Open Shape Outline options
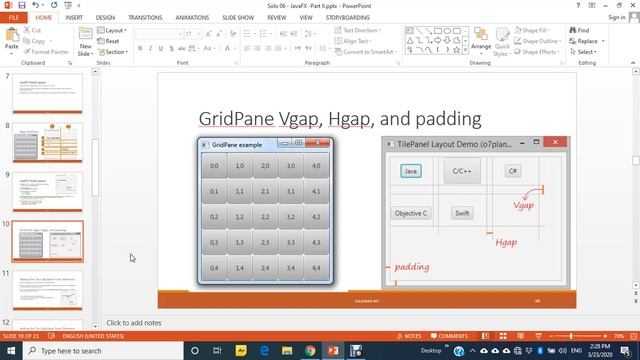 click(x=537, y=41)
